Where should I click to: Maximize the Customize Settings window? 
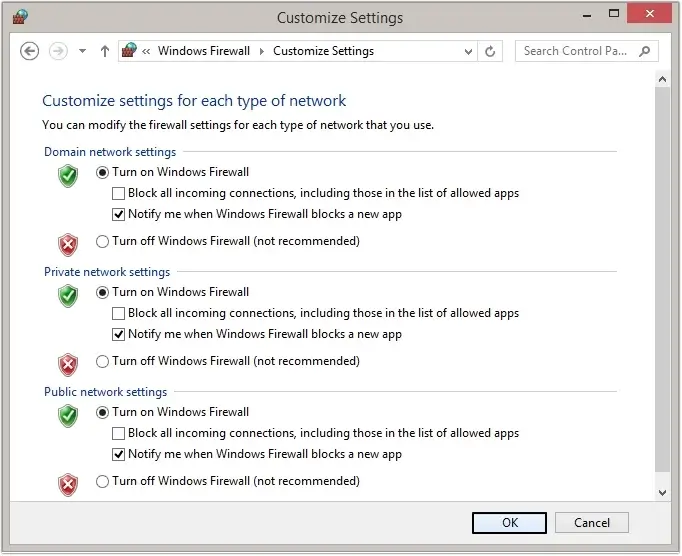[x=614, y=14]
